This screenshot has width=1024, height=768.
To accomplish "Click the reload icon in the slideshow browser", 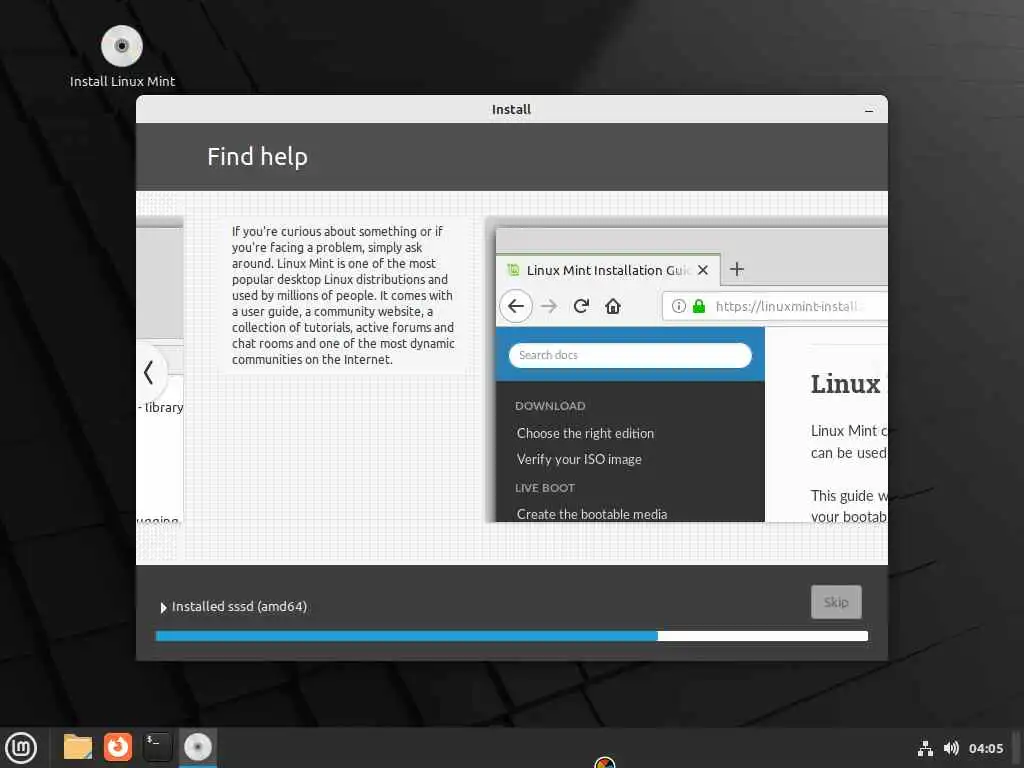I will (581, 306).
